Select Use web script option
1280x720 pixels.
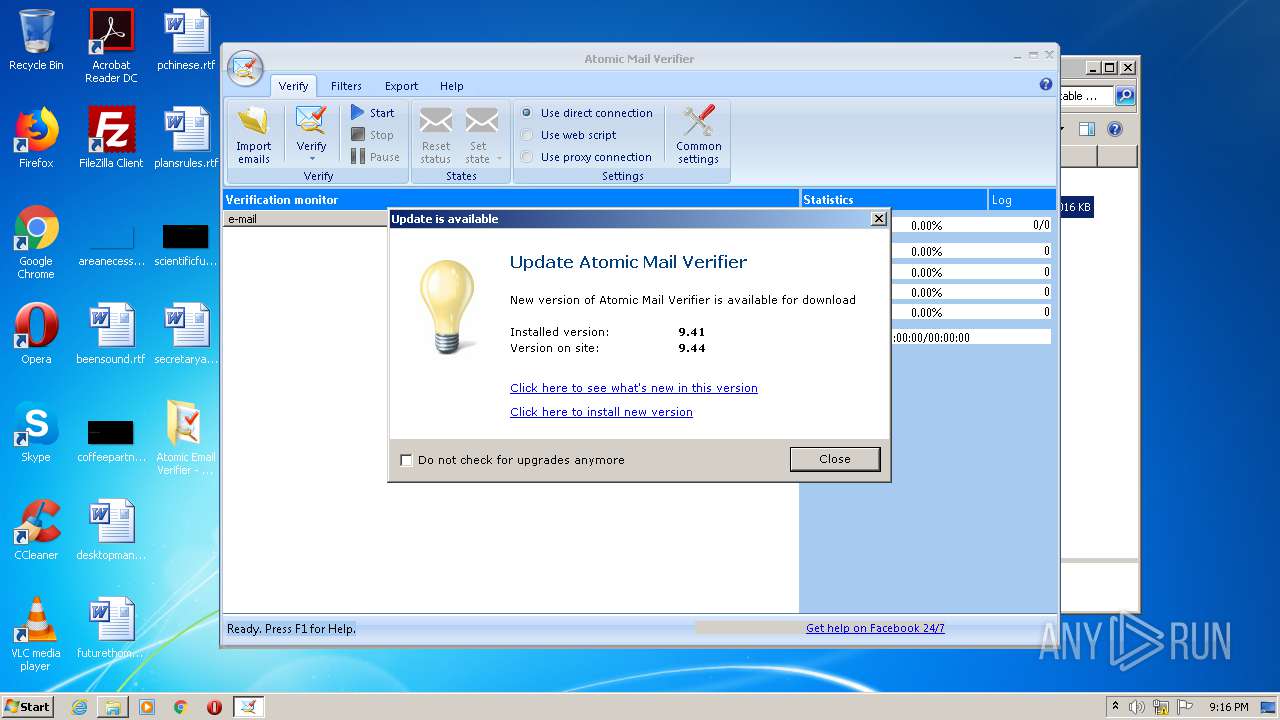[x=569, y=135]
